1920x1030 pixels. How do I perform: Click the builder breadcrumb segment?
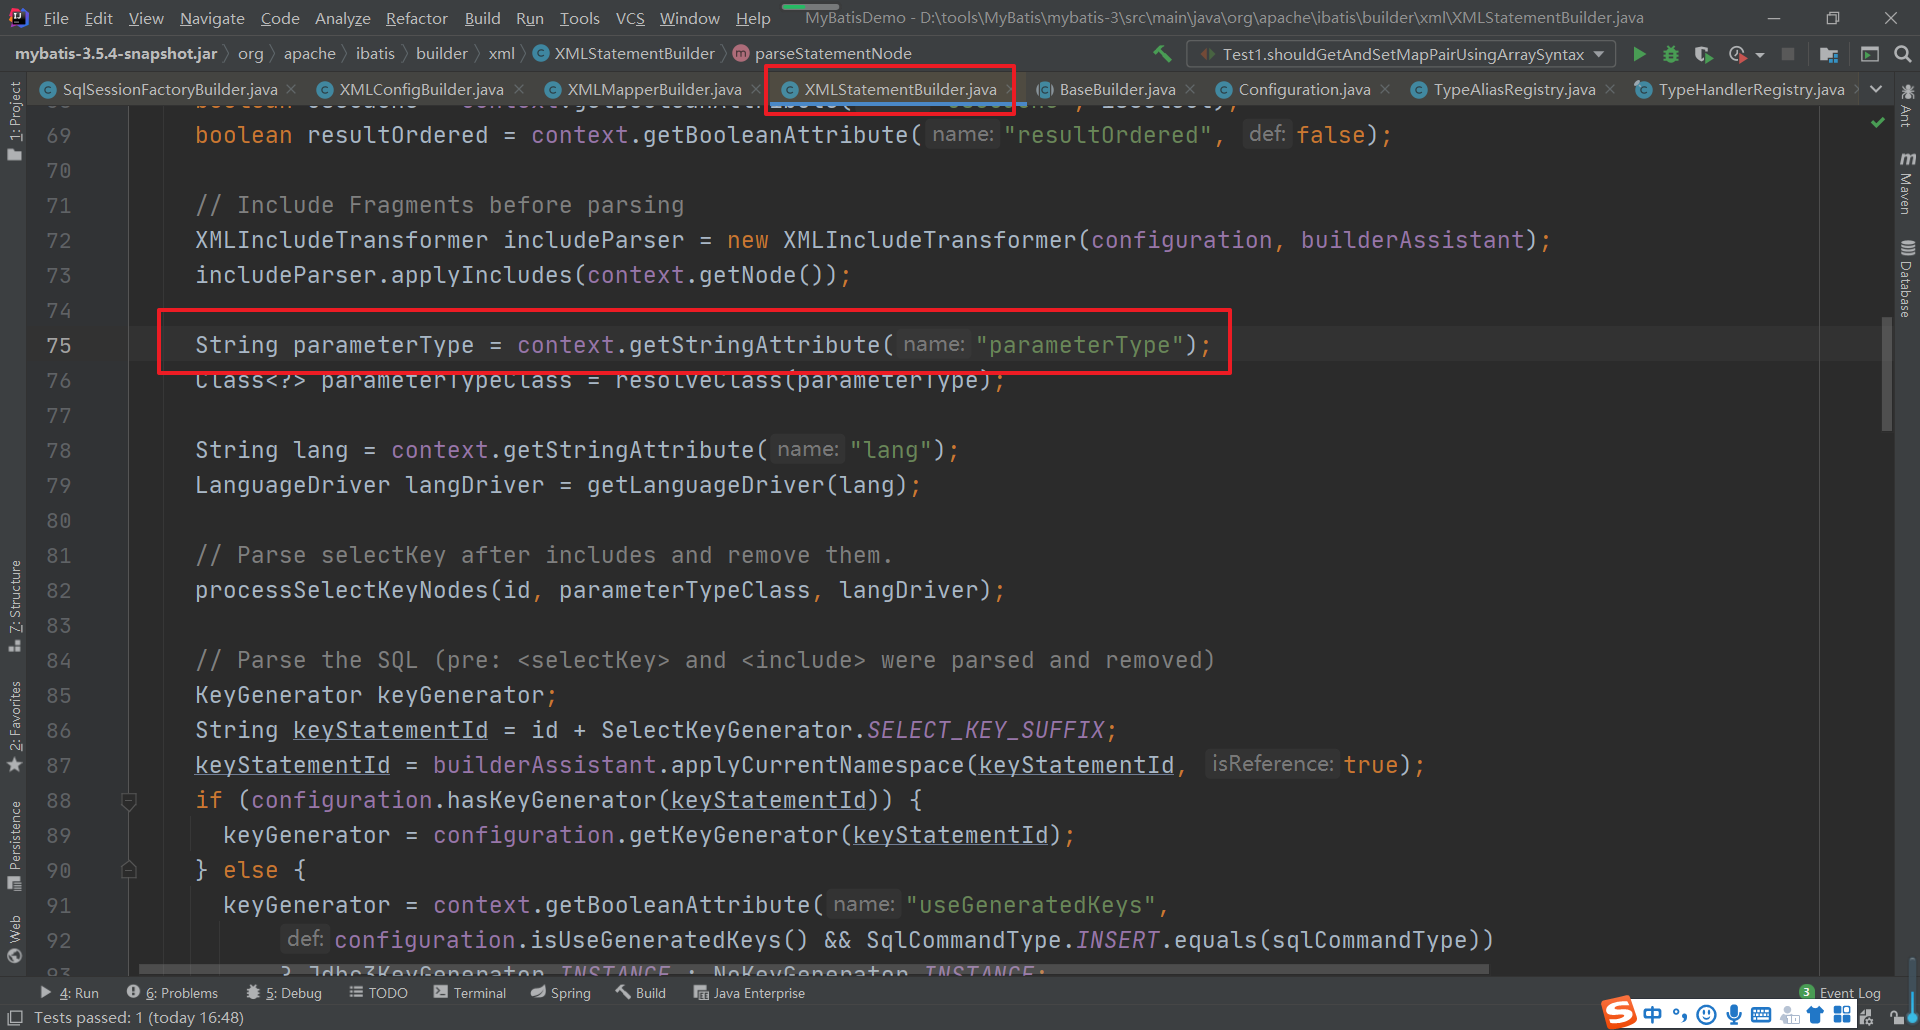[x=441, y=53]
